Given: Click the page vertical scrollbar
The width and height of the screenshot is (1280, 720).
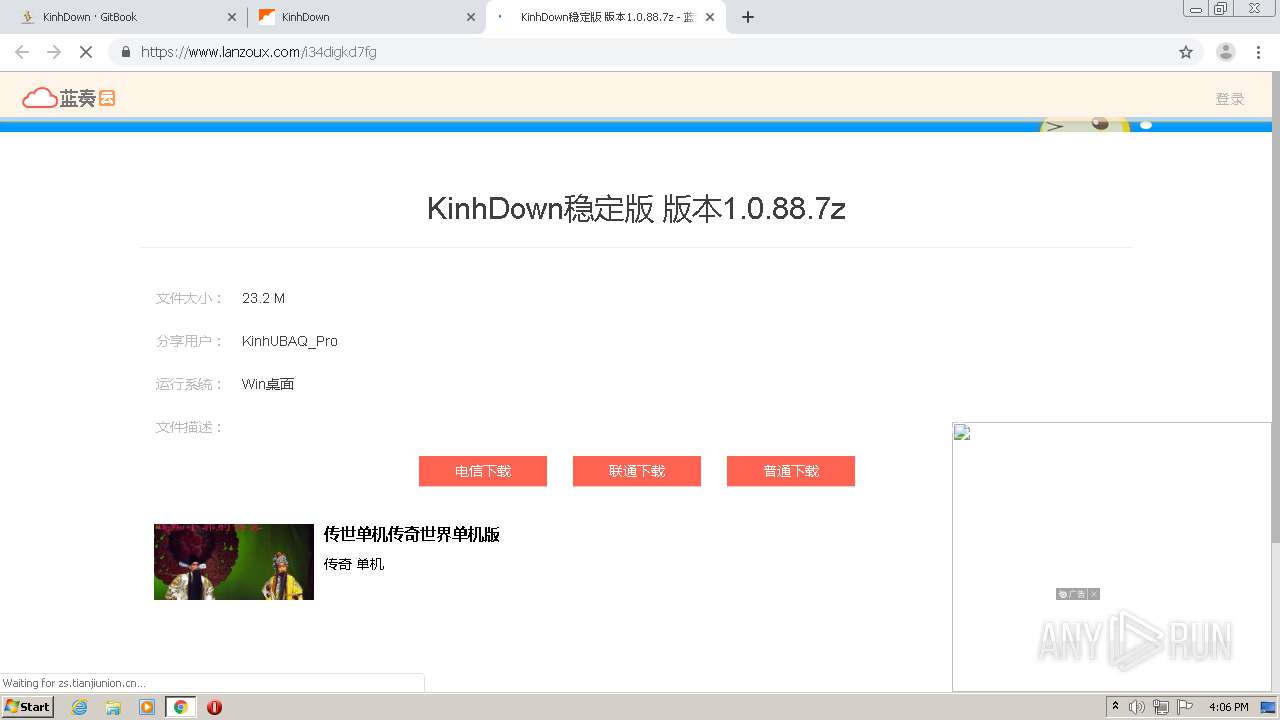Looking at the screenshot, I should pyautogui.click(x=1275, y=308).
